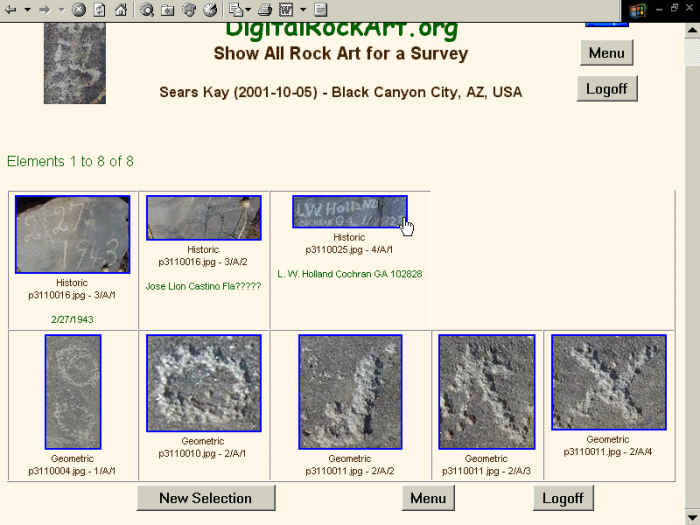Expand the Mail button dropdown arrow

247,10
